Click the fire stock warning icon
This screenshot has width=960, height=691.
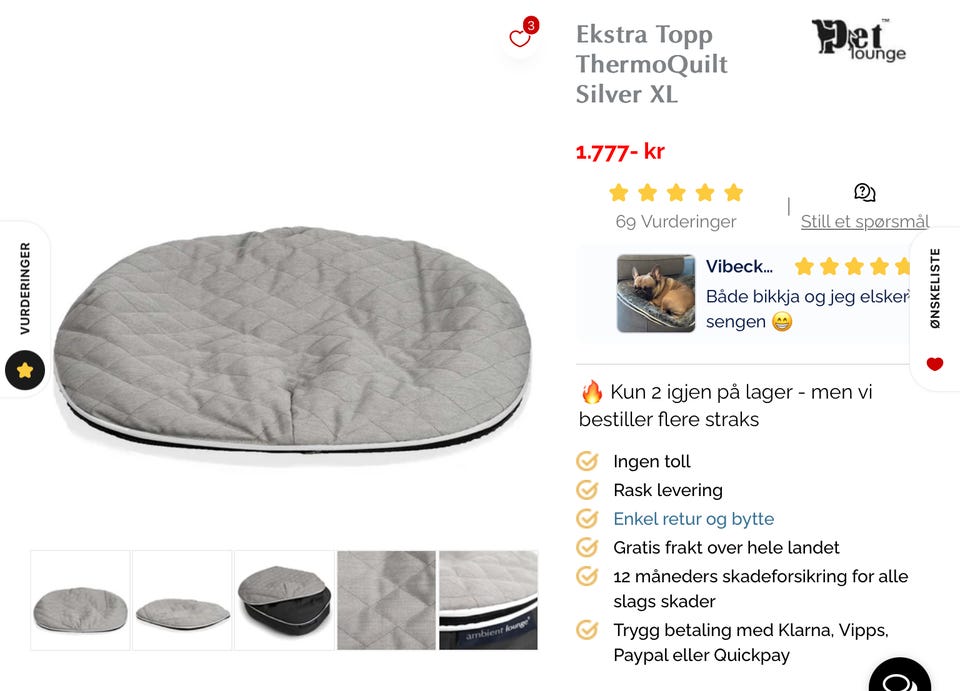pyautogui.click(x=591, y=392)
